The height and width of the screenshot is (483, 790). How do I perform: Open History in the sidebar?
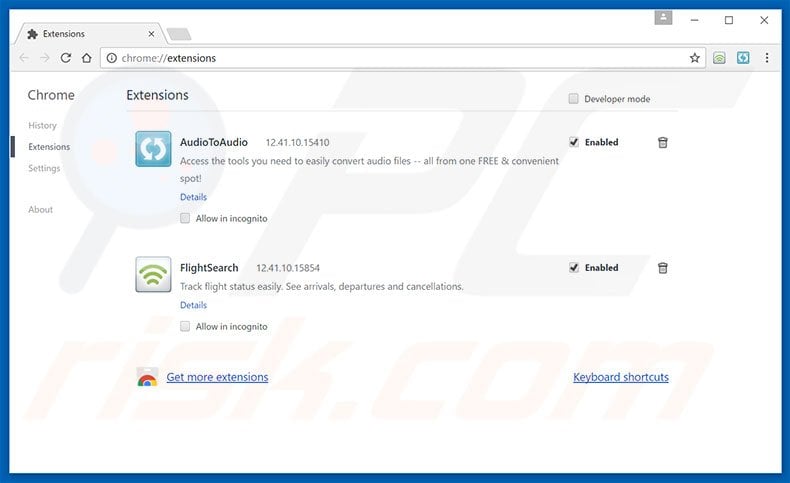(42, 125)
